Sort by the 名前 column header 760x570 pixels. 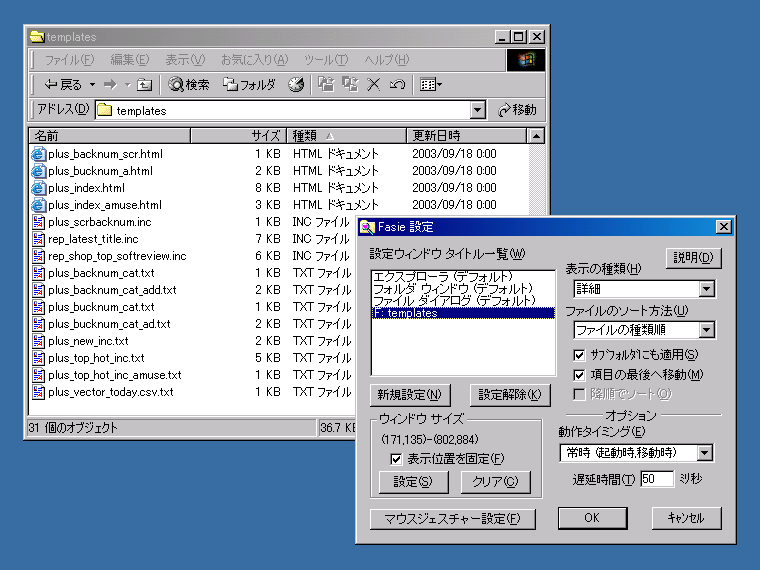tap(110, 136)
